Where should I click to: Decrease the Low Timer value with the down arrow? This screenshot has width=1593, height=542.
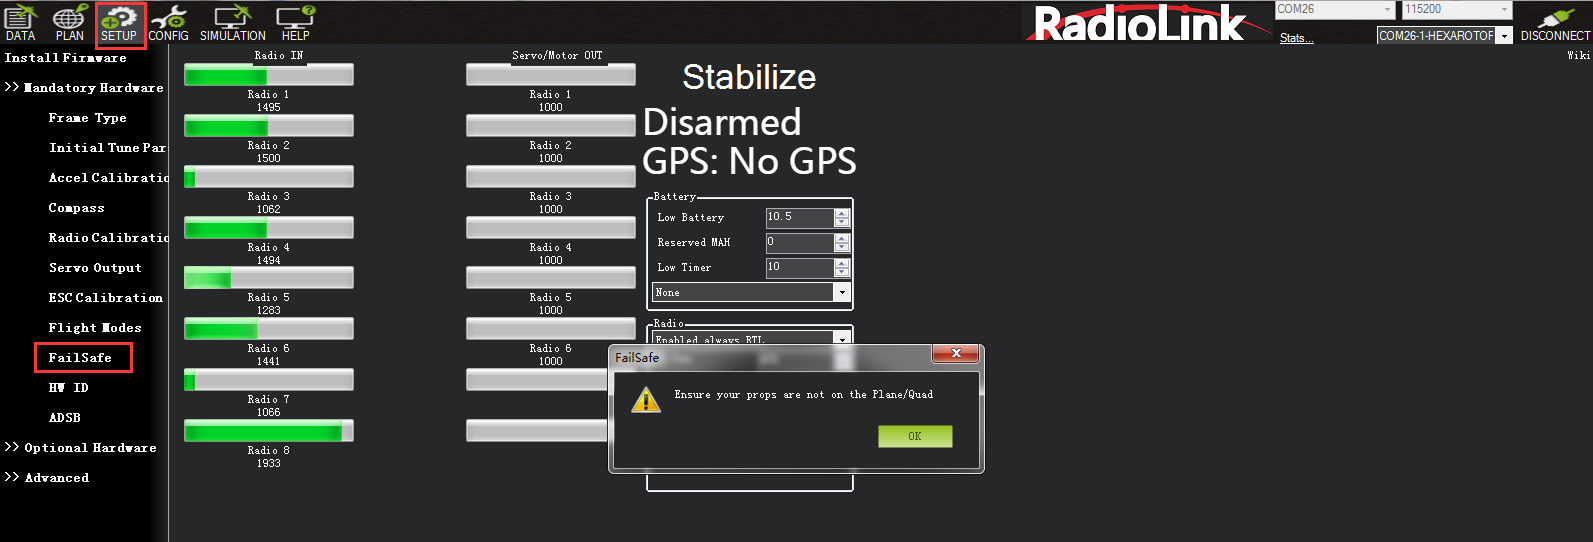(842, 272)
